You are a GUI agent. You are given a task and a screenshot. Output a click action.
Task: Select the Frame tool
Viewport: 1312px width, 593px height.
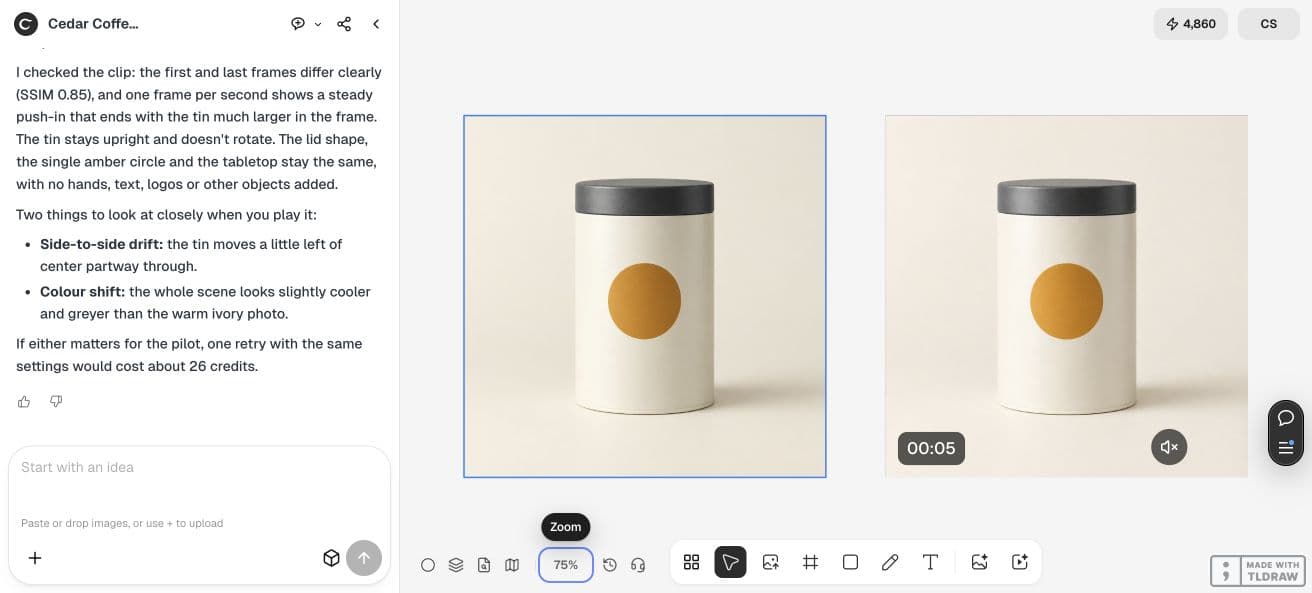811,562
